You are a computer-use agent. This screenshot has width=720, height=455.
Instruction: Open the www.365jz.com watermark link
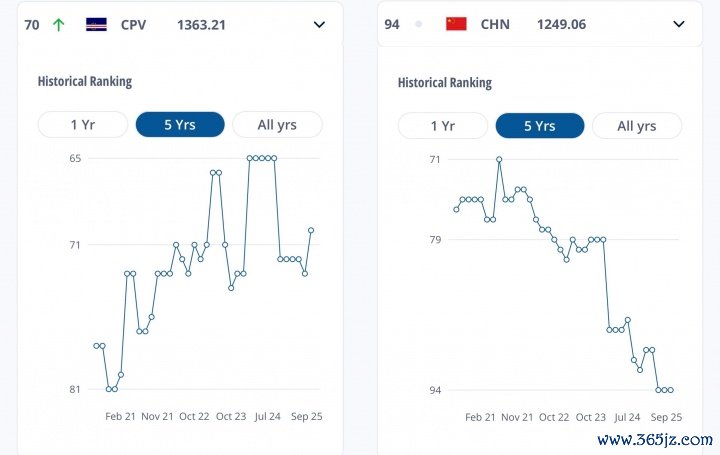(x=654, y=439)
